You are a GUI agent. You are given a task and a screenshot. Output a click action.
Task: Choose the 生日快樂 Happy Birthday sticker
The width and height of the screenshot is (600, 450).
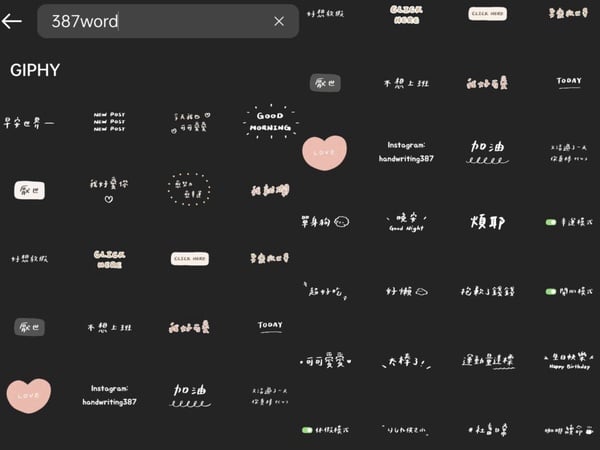point(569,361)
